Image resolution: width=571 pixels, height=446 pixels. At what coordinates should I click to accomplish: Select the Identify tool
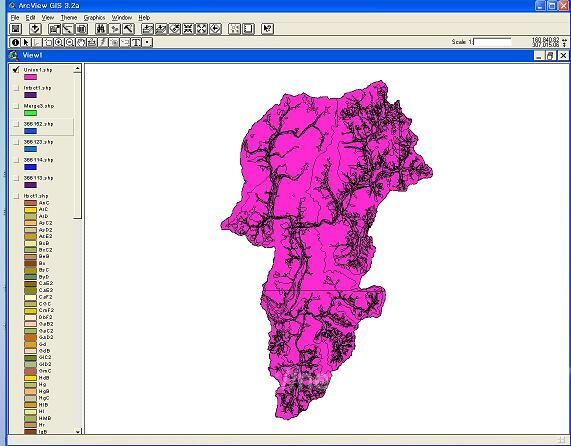point(15,42)
